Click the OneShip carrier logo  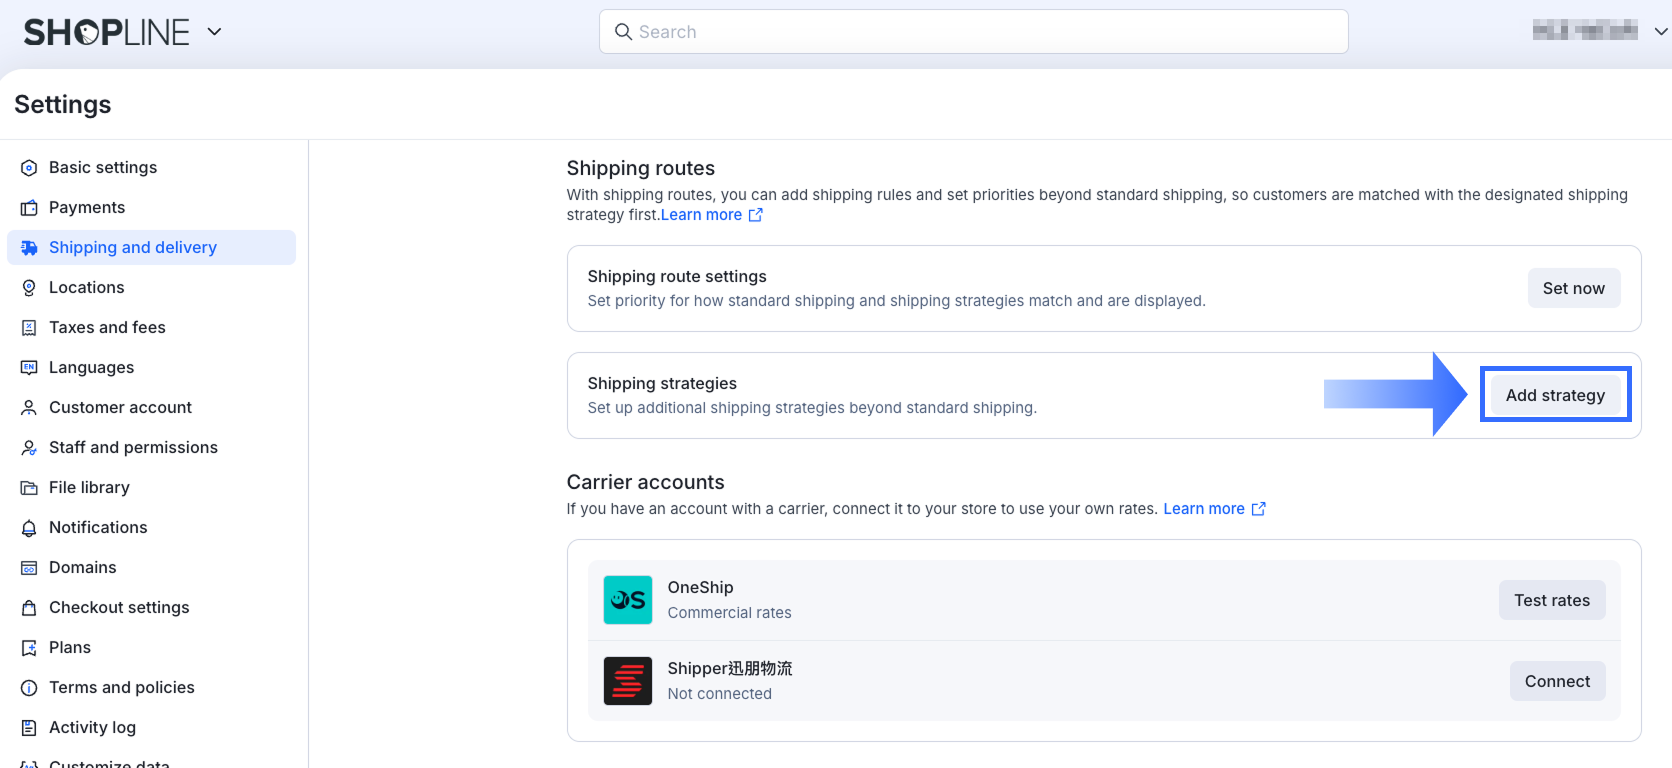tap(628, 600)
